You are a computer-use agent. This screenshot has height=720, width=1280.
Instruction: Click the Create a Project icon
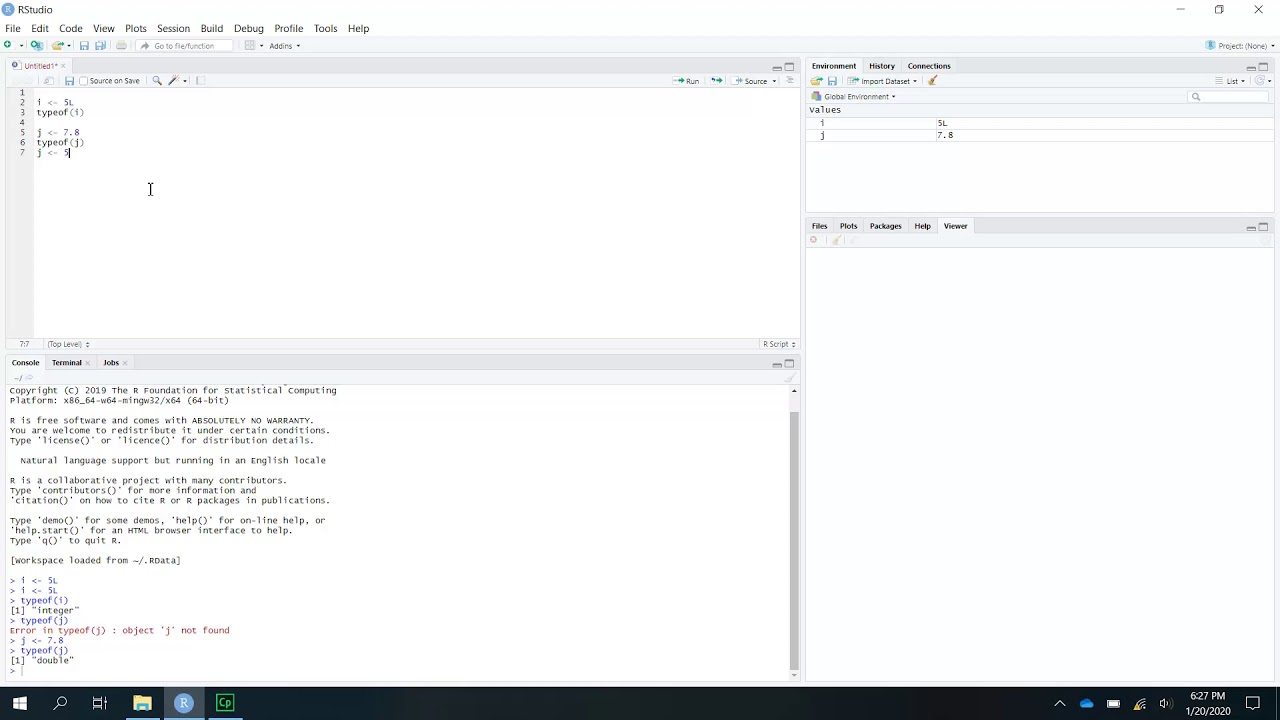tap(37, 45)
